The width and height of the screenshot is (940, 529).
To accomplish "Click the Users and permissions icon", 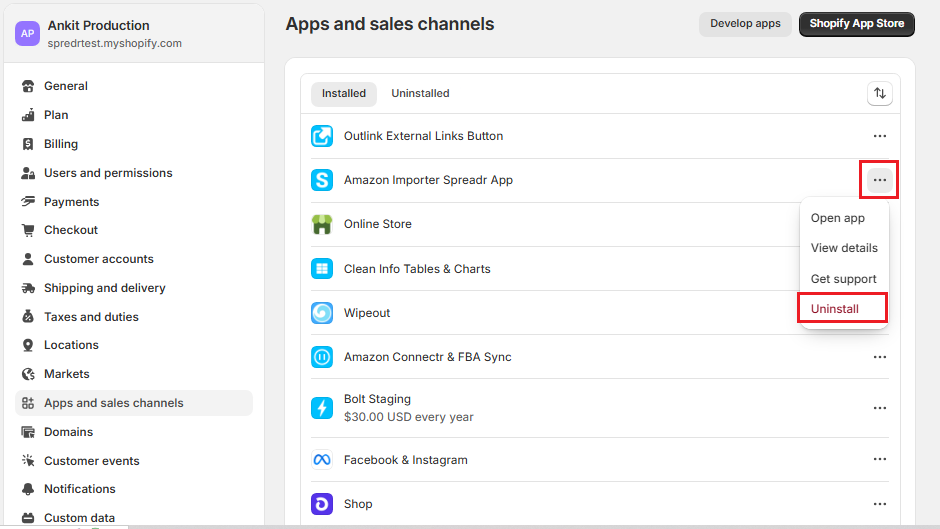I will click(x=28, y=173).
